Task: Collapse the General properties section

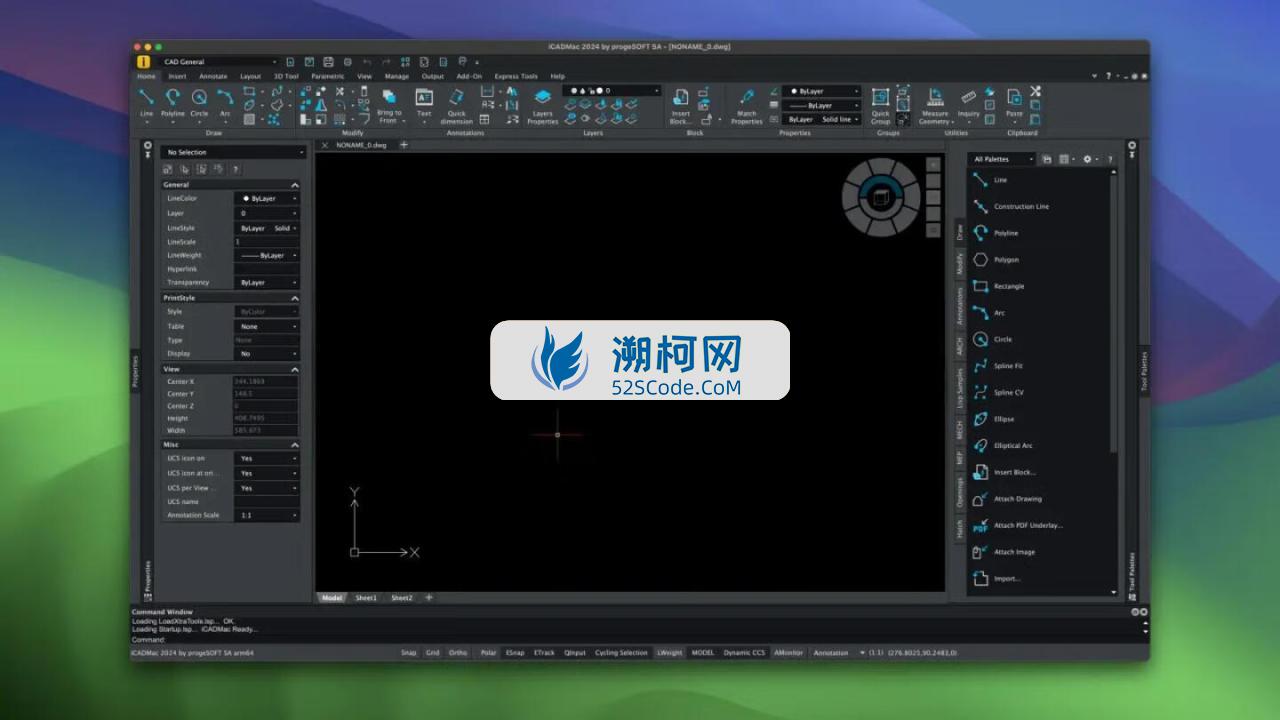Action: pos(294,185)
